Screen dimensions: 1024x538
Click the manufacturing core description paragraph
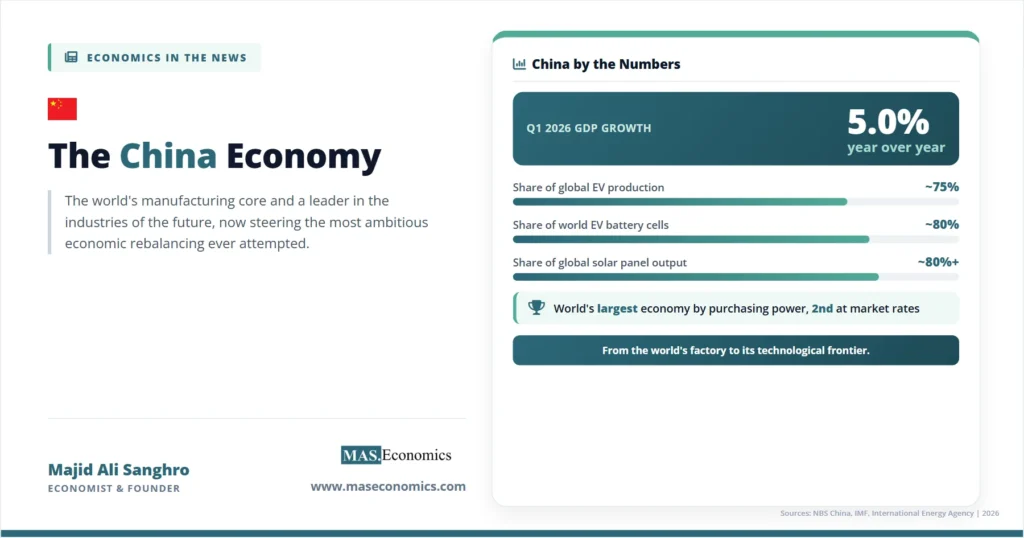click(246, 222)
